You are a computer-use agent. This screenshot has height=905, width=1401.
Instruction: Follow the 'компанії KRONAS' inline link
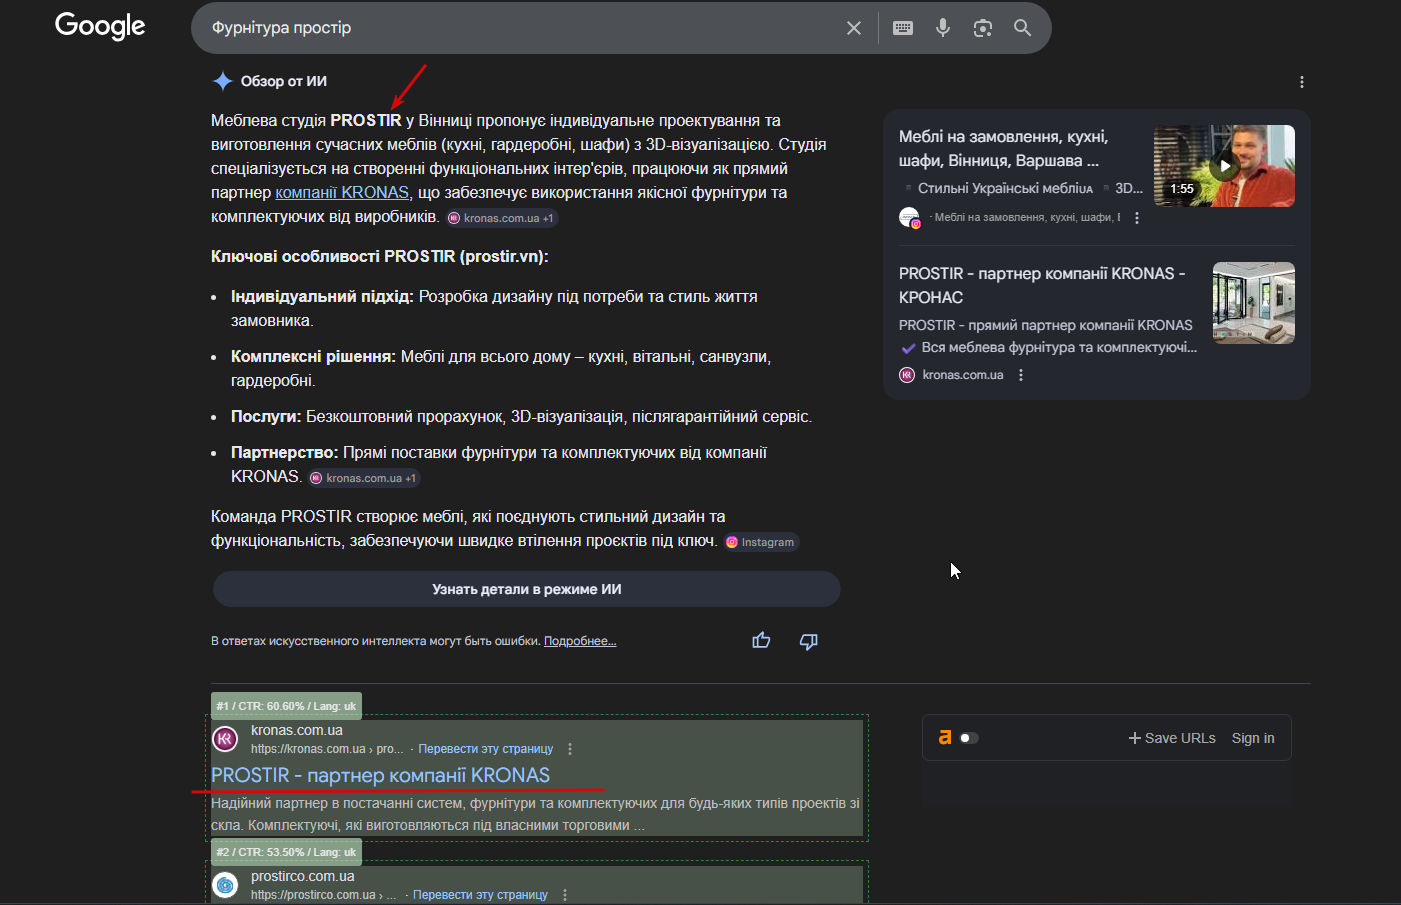[x=342, y=192]
